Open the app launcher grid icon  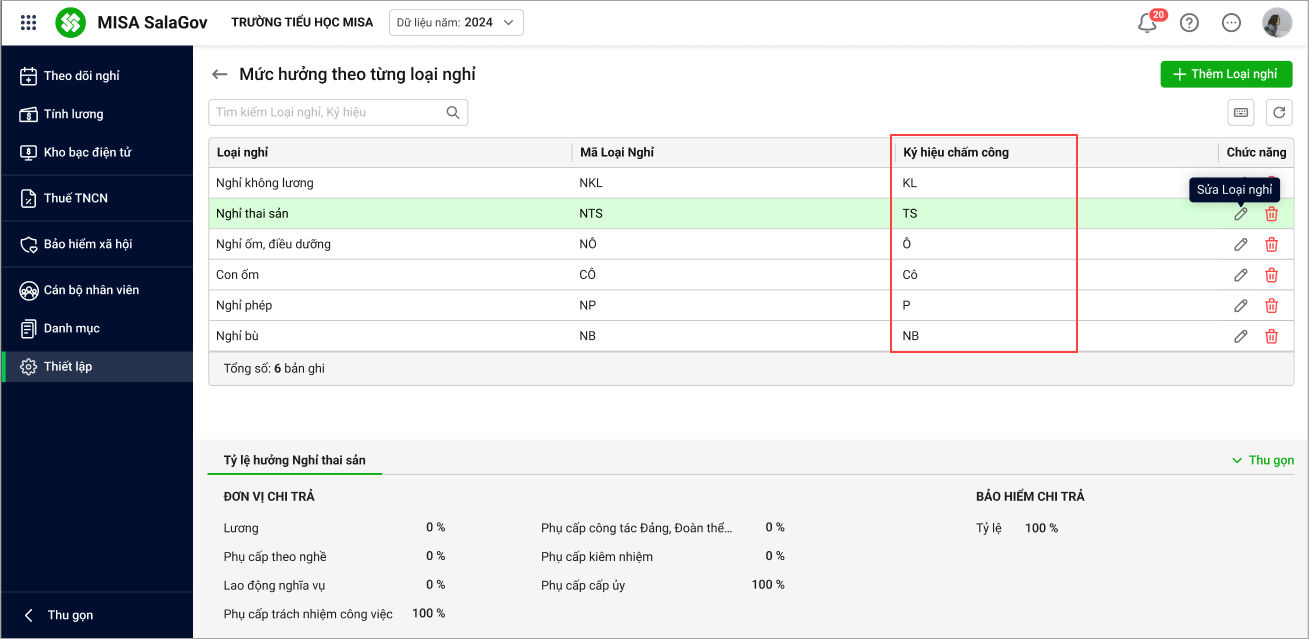click(29, 22)
